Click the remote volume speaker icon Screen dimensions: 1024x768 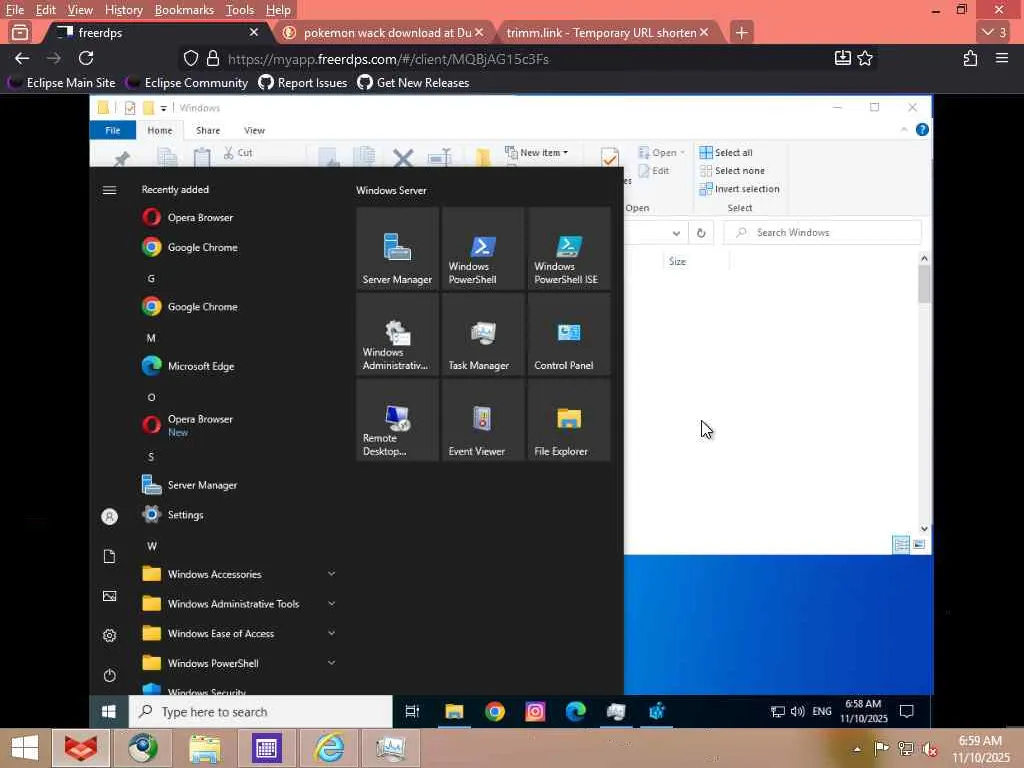(797, 712)
